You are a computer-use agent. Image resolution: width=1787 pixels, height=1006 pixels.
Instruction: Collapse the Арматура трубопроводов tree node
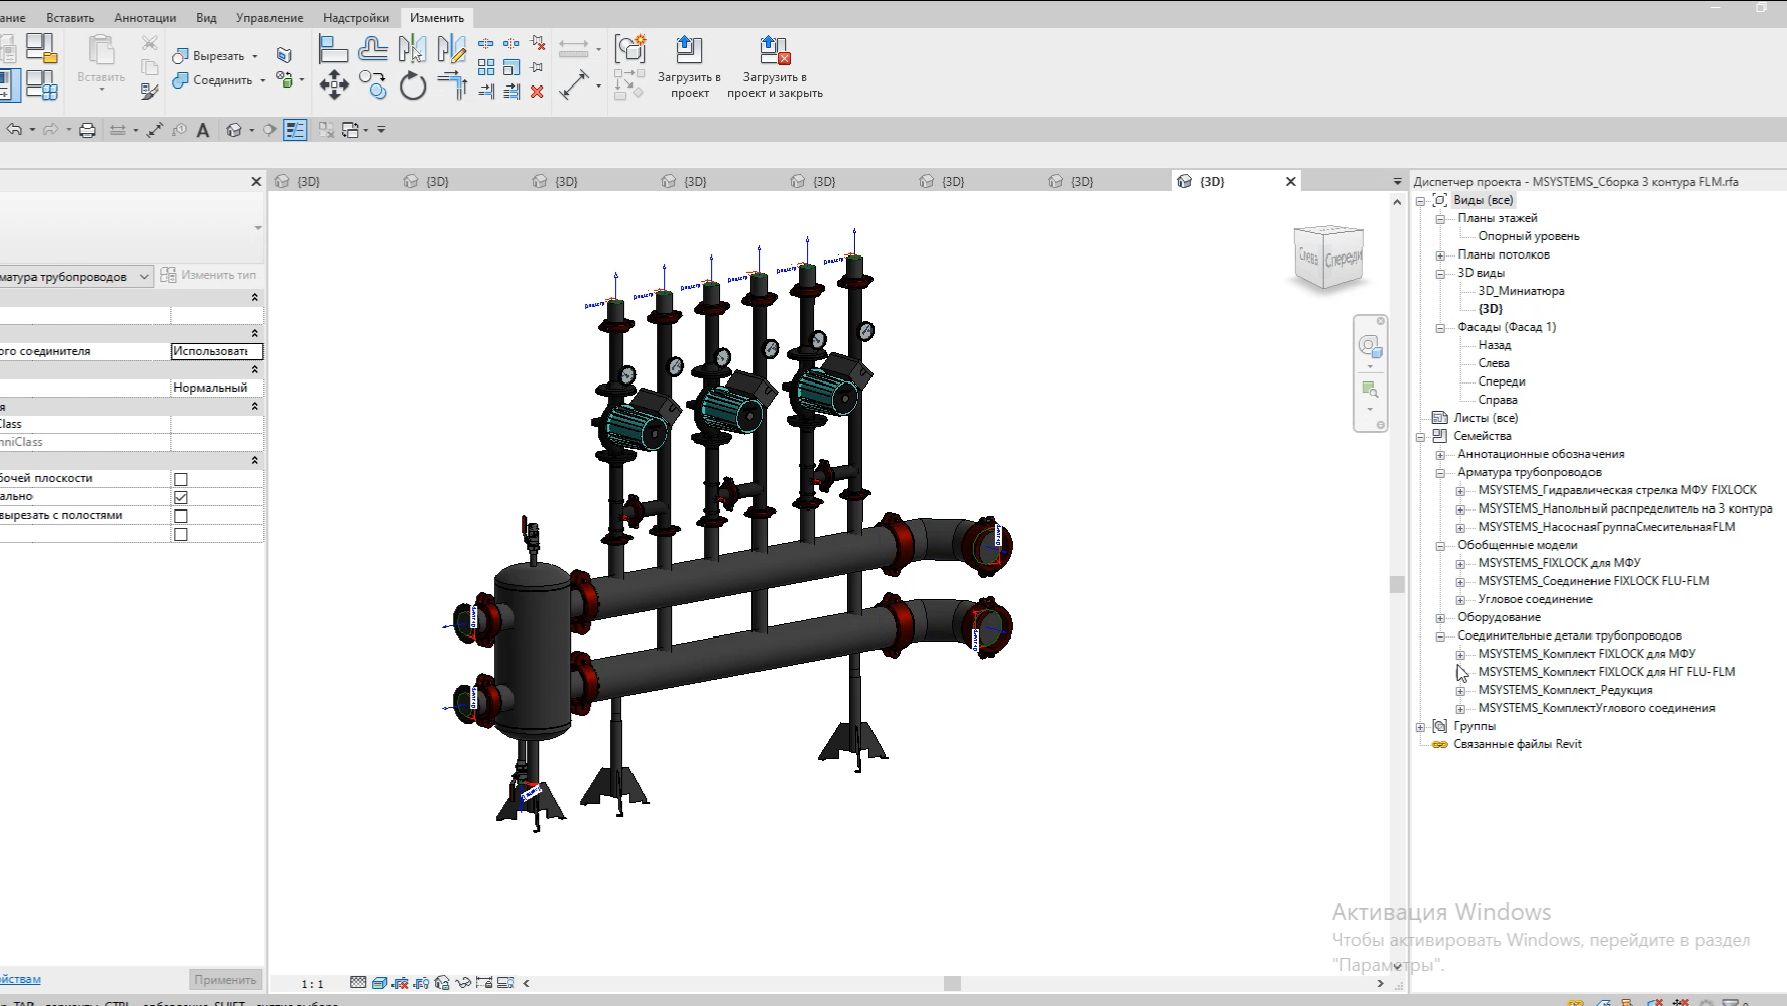coord(1440,473)
